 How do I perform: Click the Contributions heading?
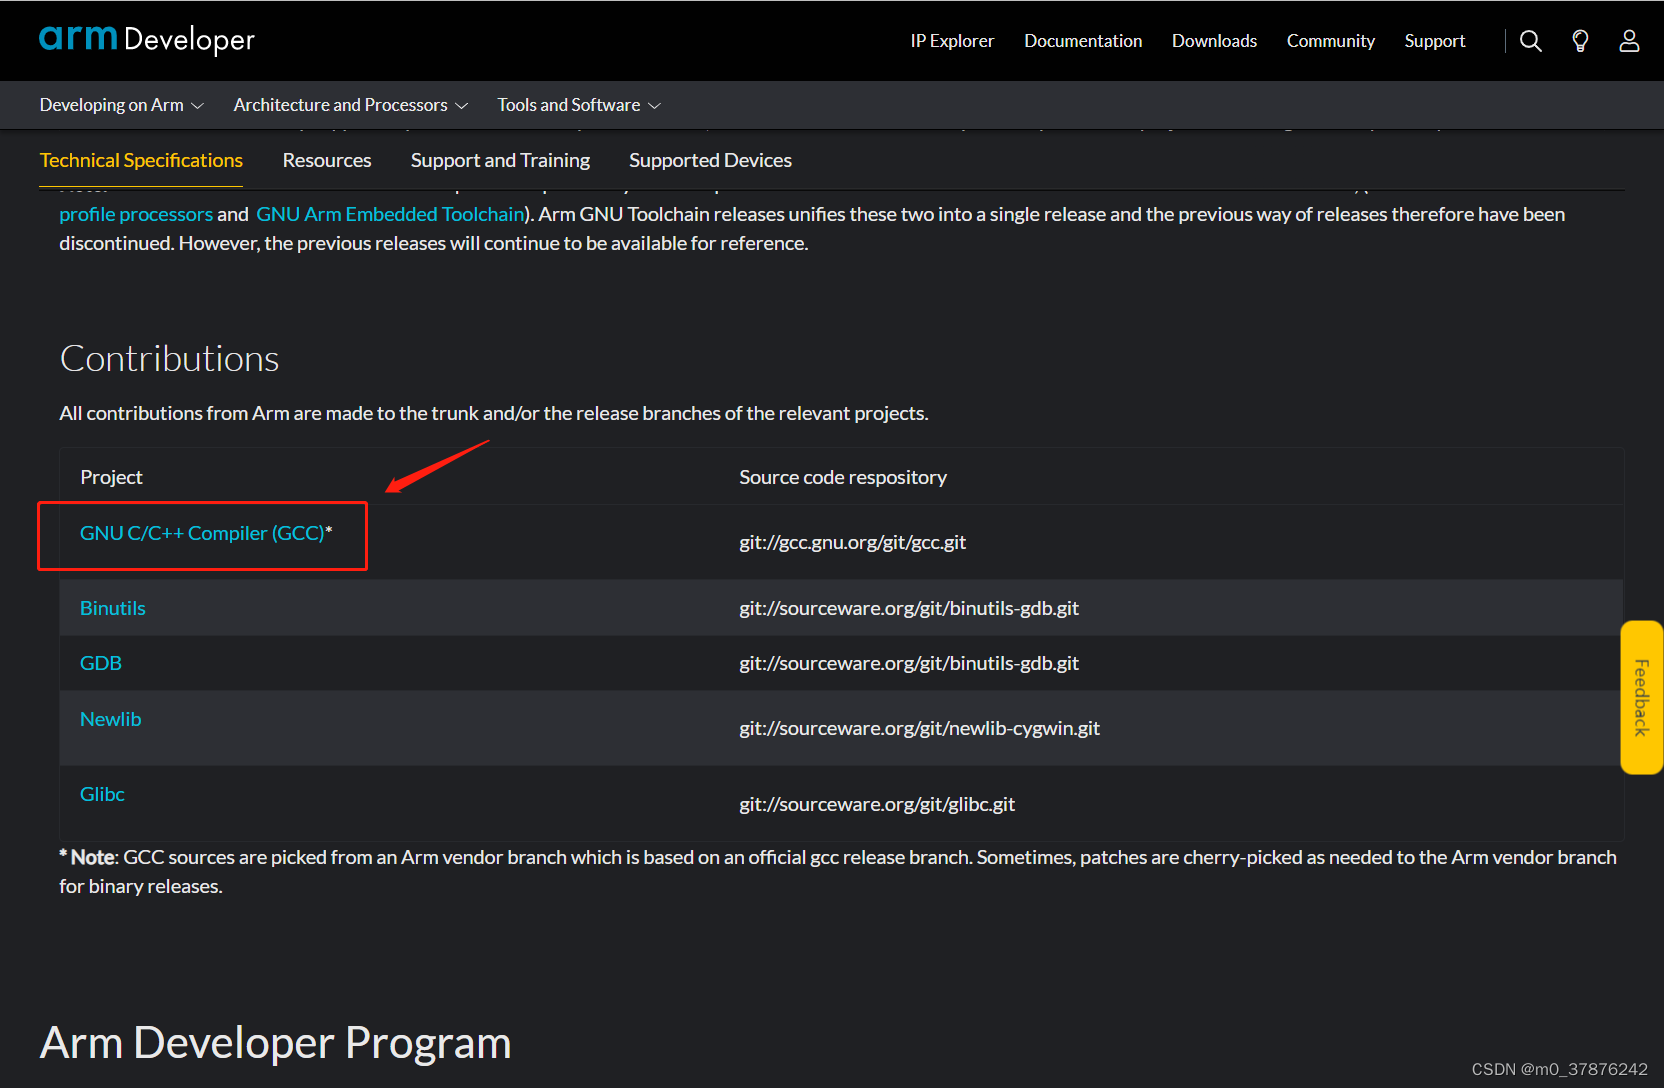[170, 358]
